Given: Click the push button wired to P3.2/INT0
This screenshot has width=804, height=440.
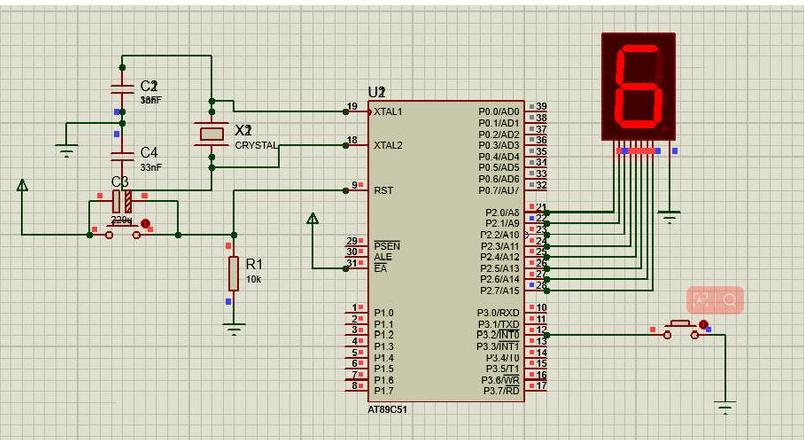Looking at the screenshot, I should point(681,329).
